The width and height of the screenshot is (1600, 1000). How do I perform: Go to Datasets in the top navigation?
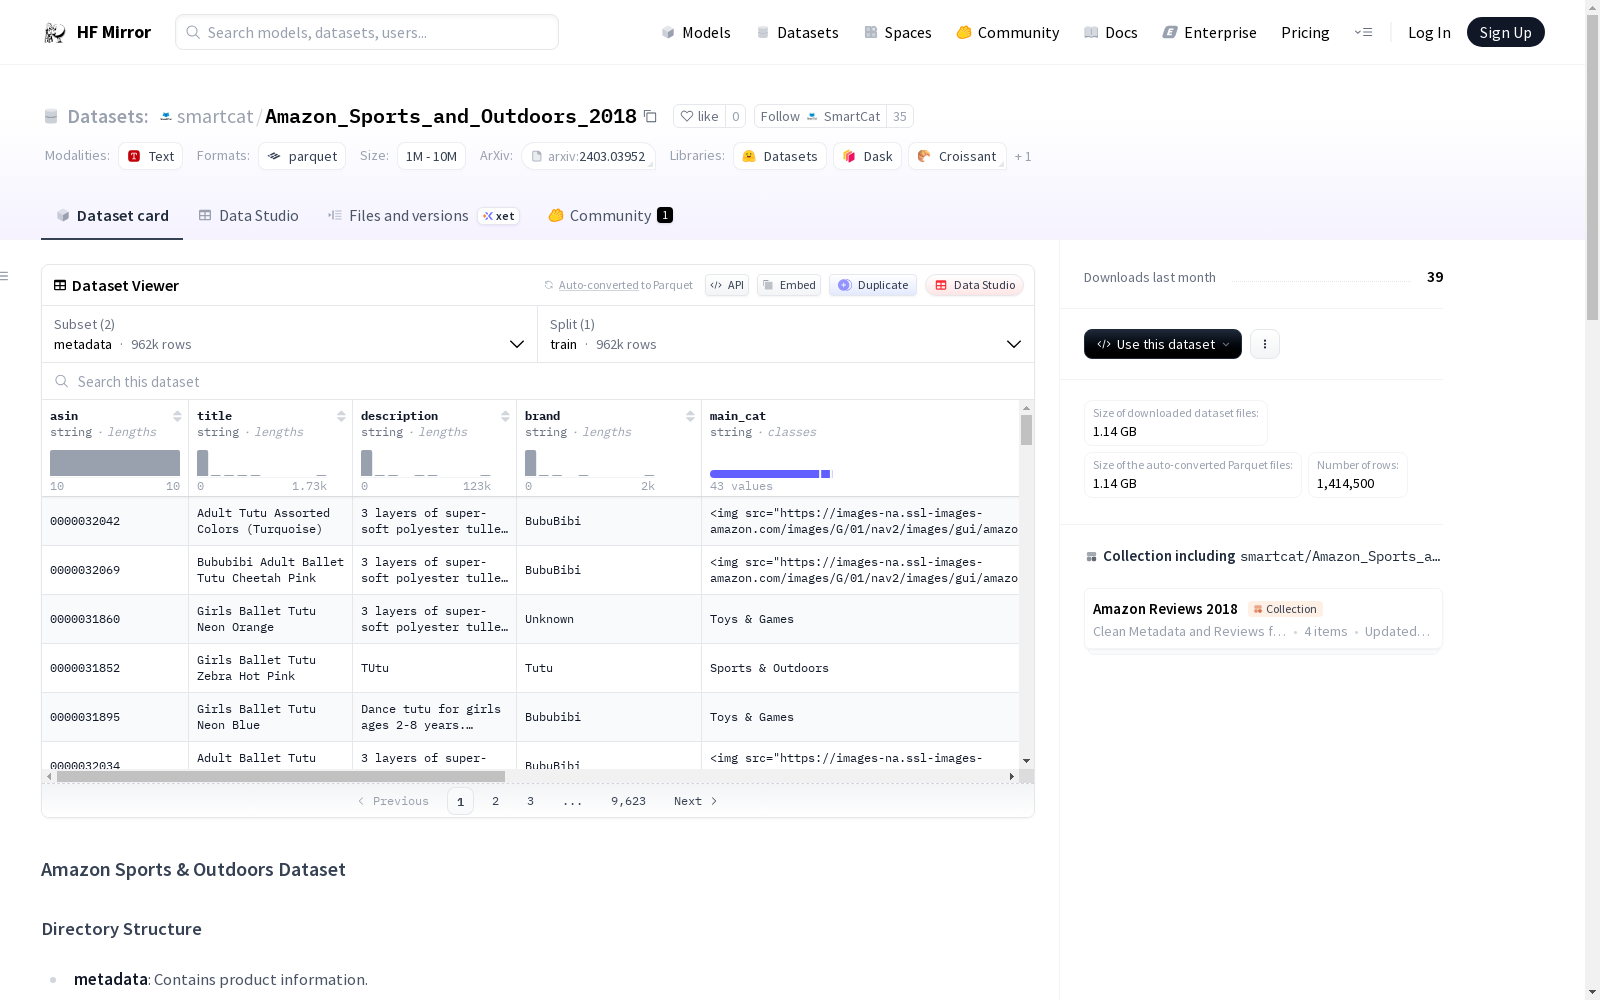coord(797,33)
